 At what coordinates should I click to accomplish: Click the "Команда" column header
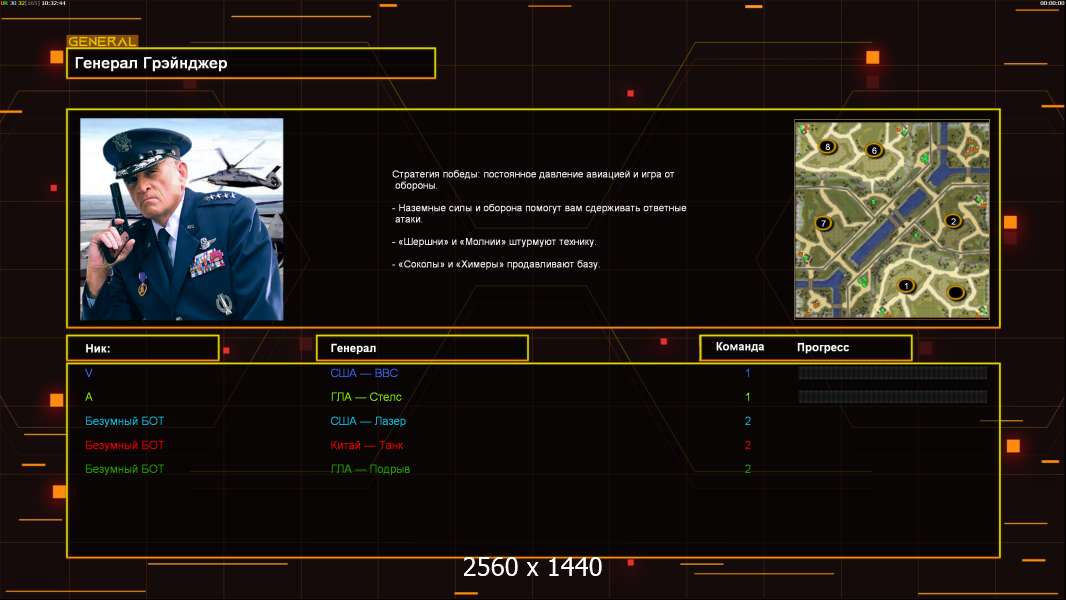[740, 347]
